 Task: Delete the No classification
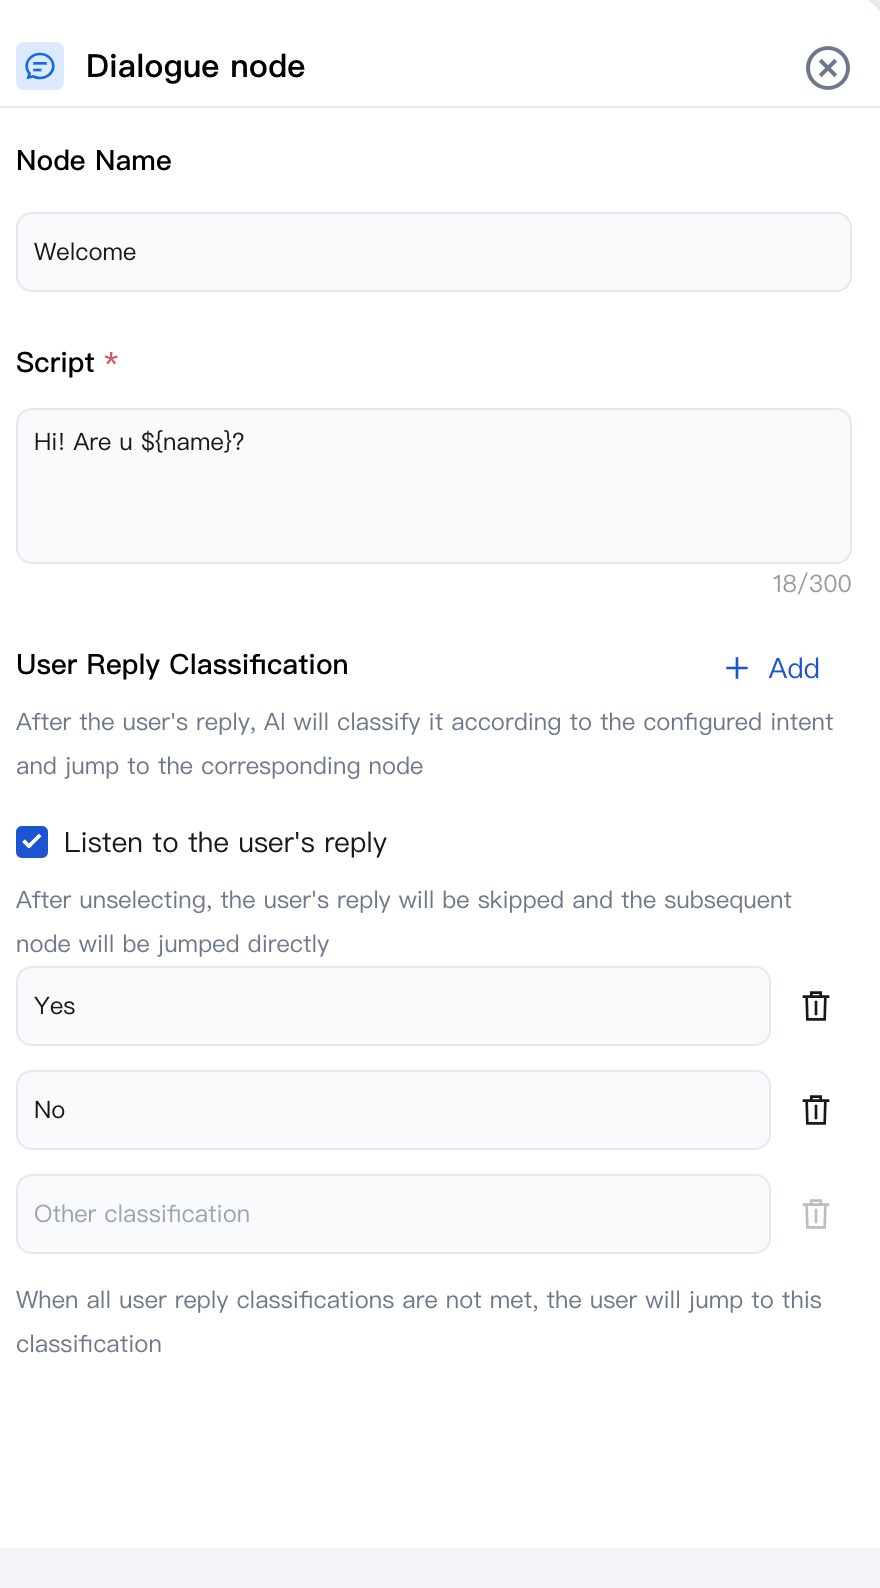(x=816, y=1110)
